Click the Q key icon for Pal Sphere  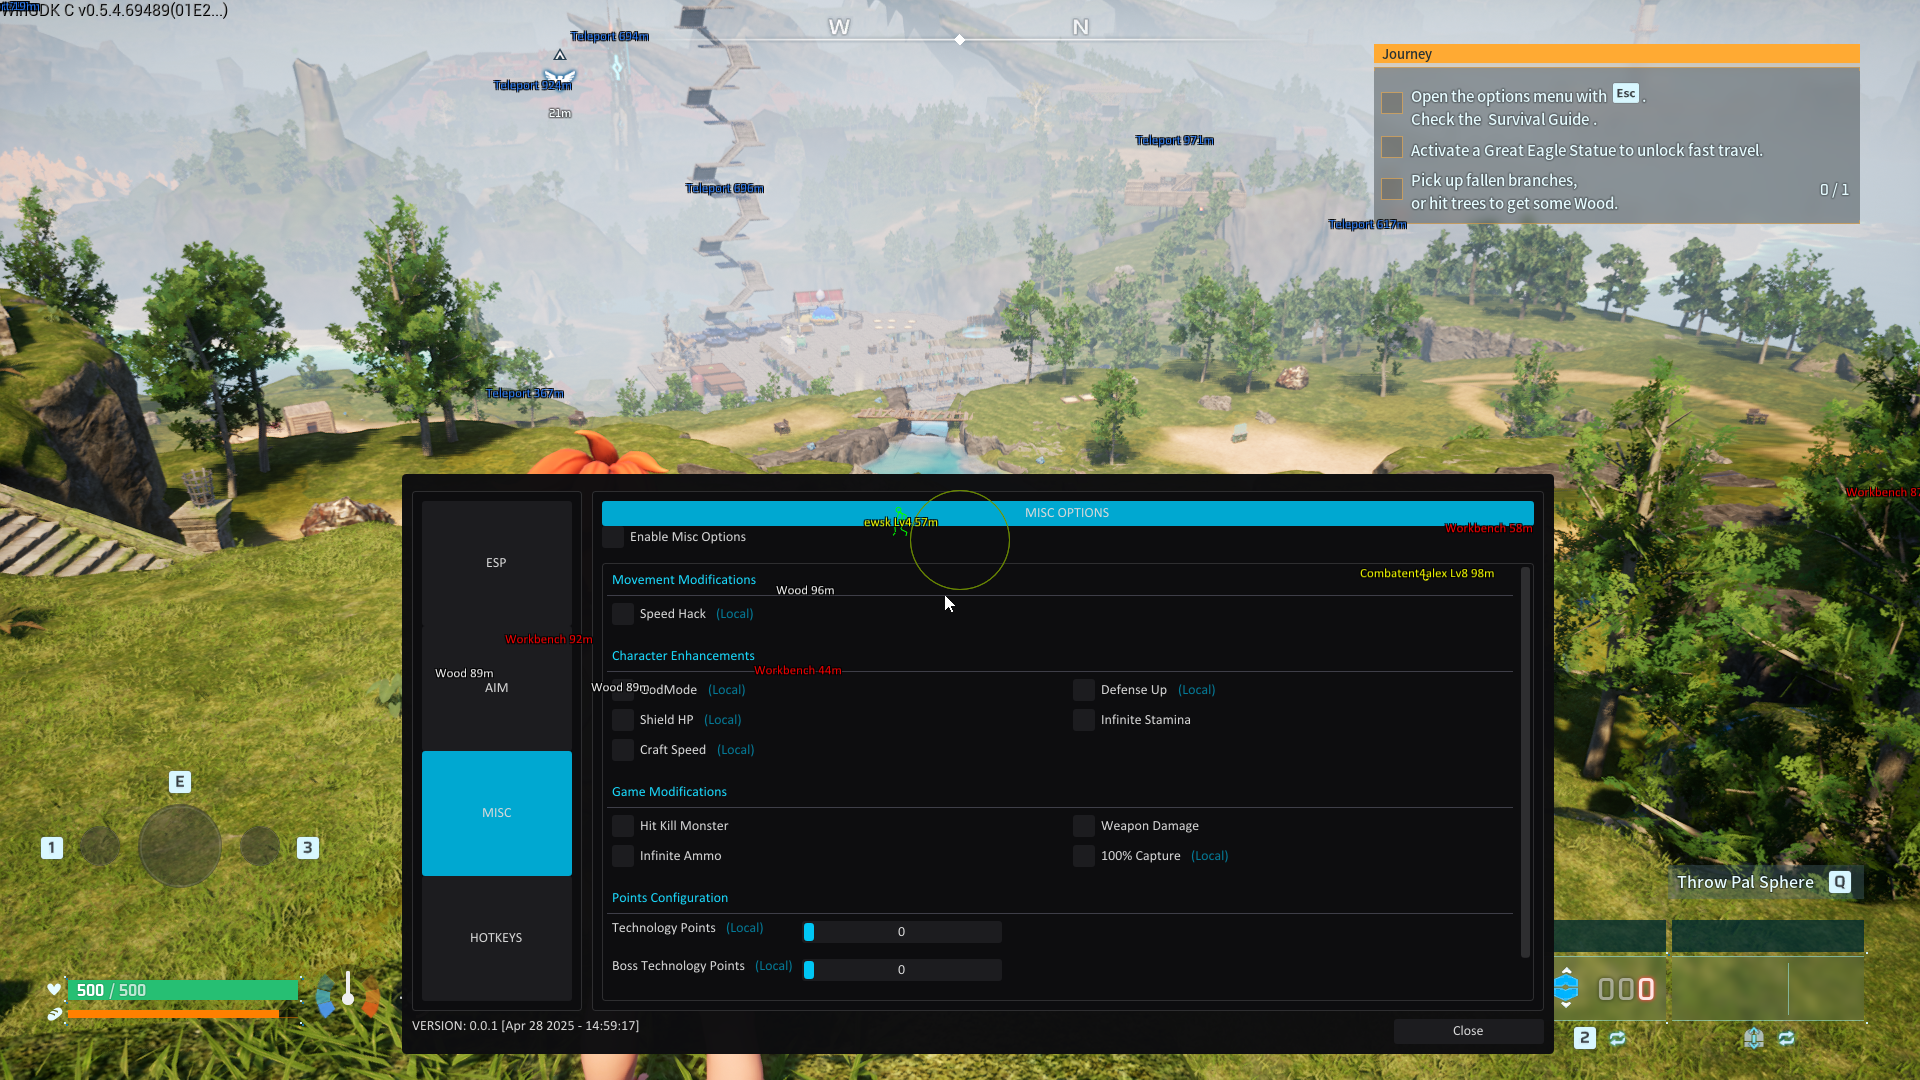(1840, 882)
